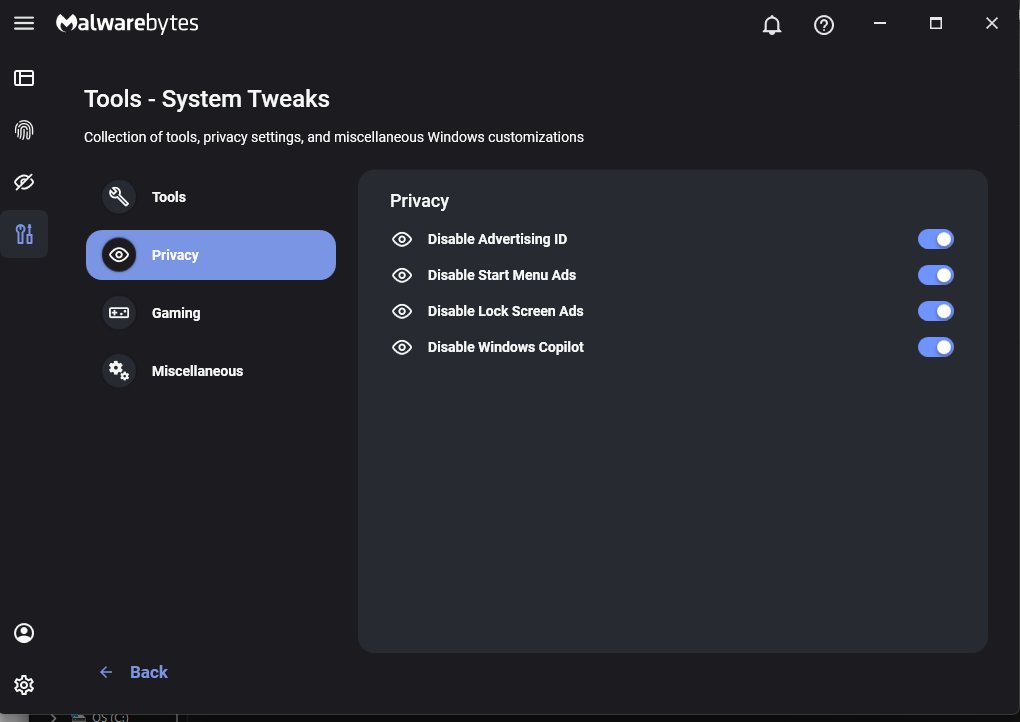Screen dimensions: 1020x722
Task: Open the Miscellaneous category
Action: (x=211, y=371)
